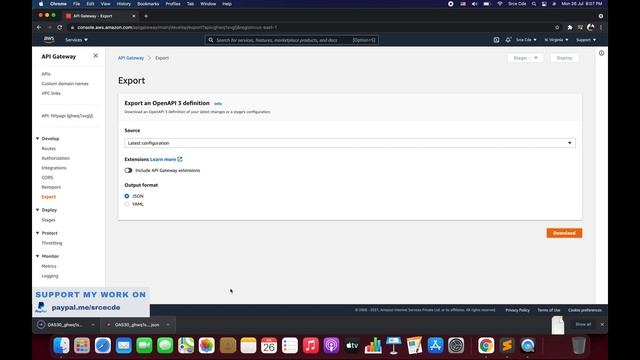Go to Routes in sidebar
This screenshot has height=360, width=640.
click(49, 149)
